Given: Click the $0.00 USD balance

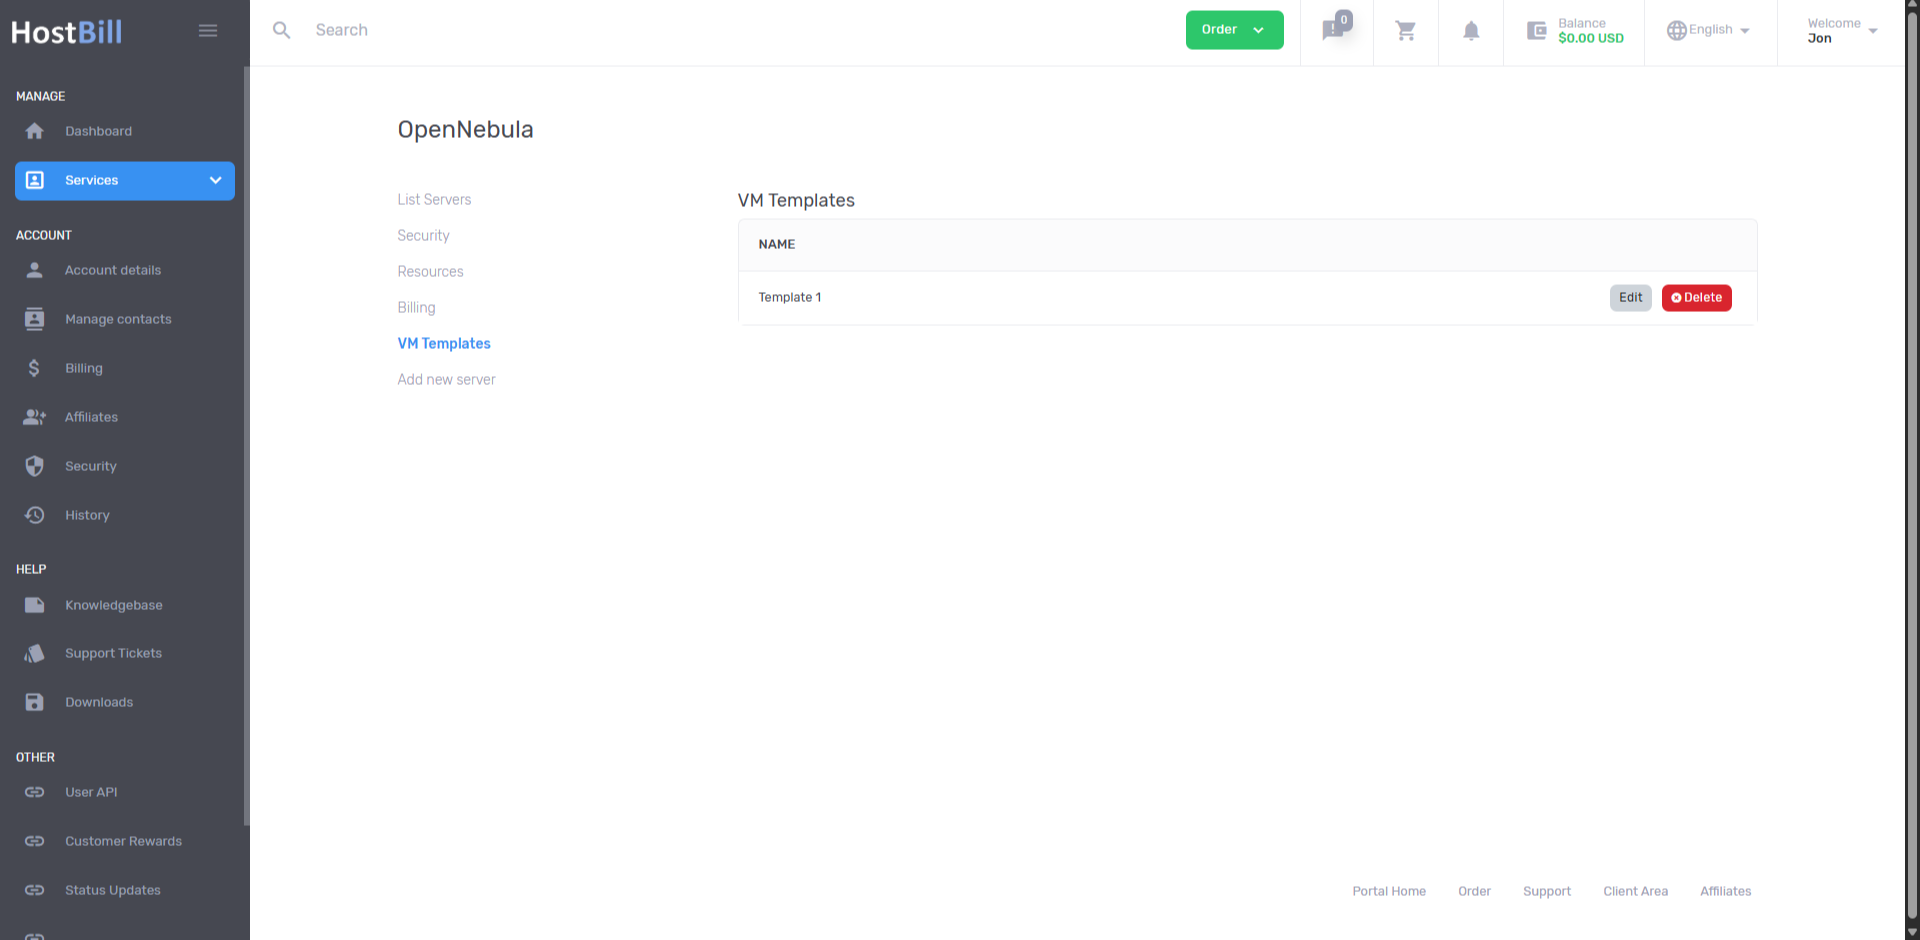Looking at the screenshot, I should point(1590,39).
